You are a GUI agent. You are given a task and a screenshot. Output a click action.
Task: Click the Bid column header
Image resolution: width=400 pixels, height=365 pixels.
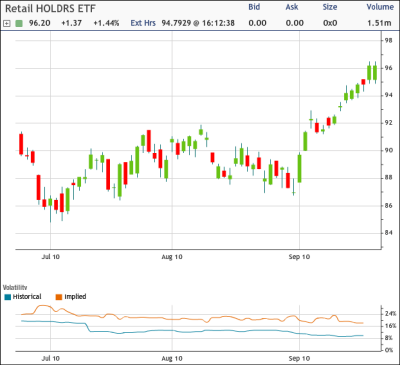(x=254, y=7)
